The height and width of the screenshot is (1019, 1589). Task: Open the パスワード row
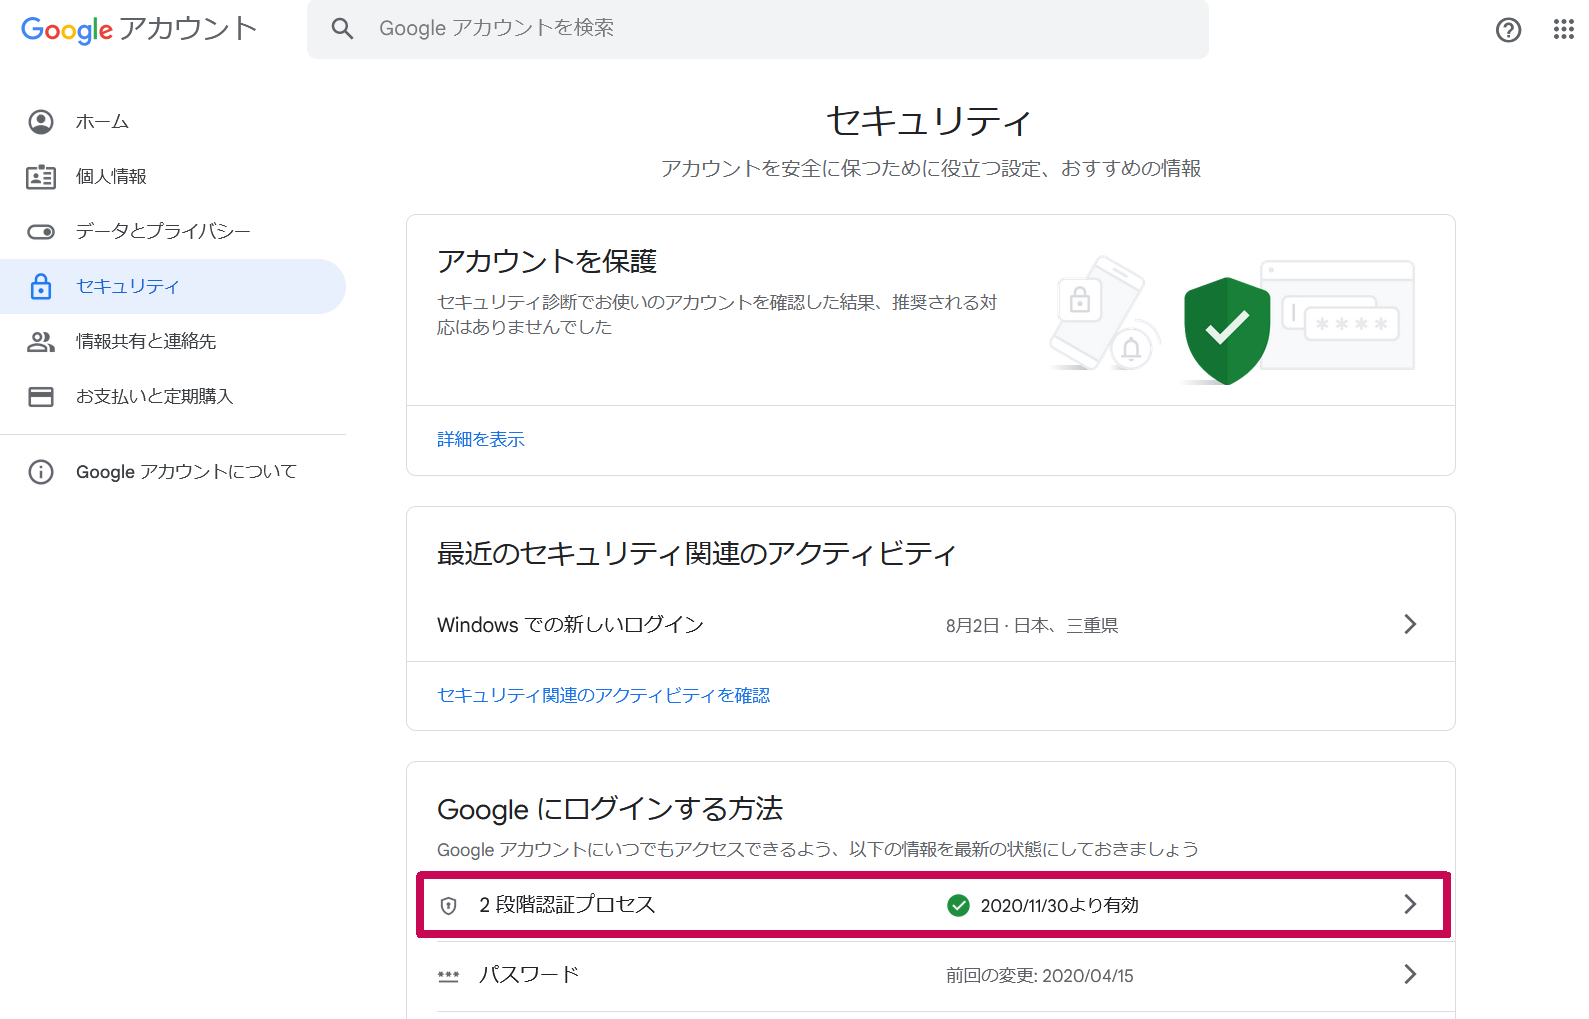click(930, 975)
